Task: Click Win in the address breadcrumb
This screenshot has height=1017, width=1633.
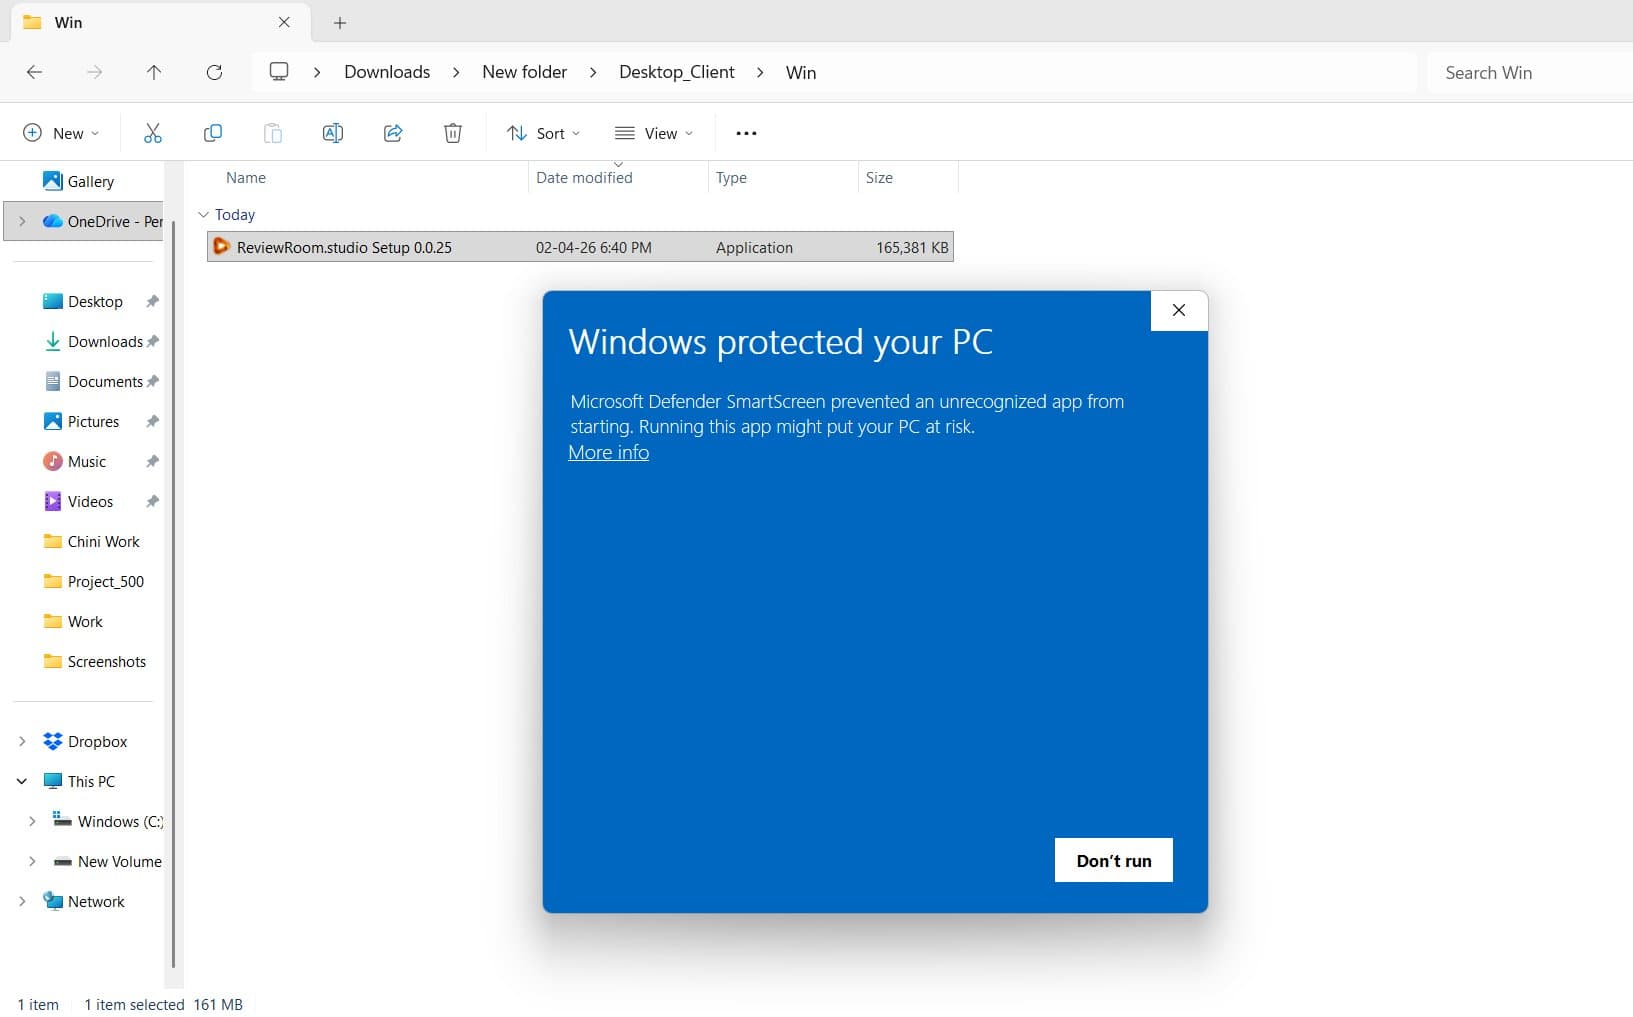Action: point(801,72)
